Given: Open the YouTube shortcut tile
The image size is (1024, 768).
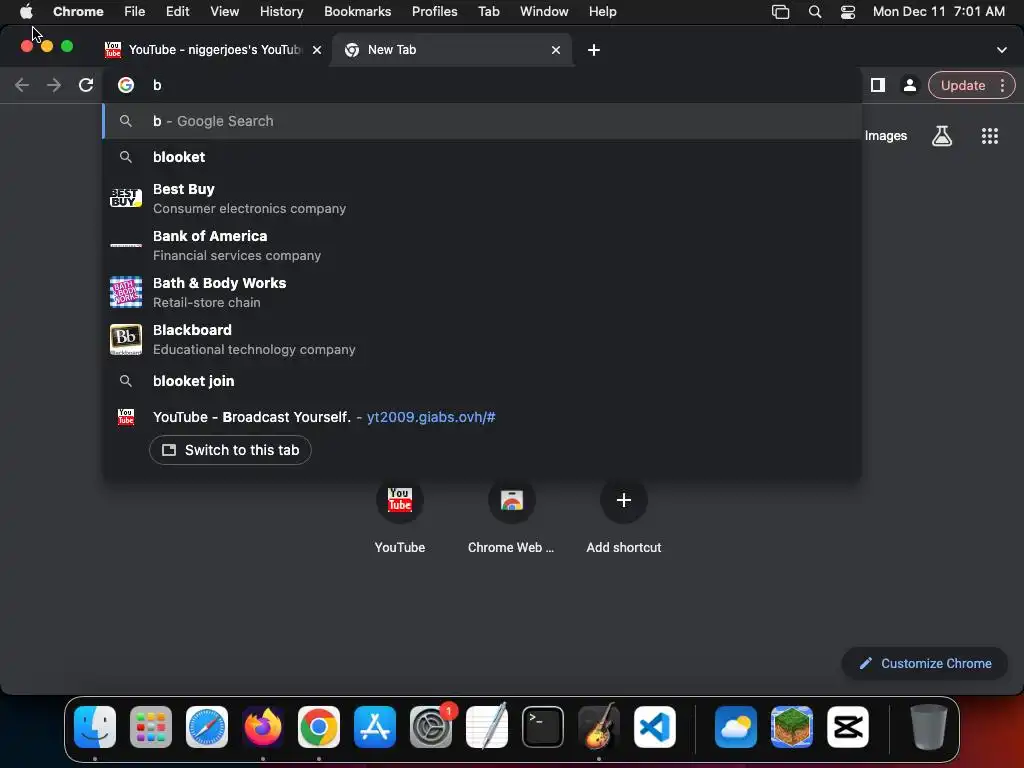Looking at the screenshot, I should click(x=400, y=517).
